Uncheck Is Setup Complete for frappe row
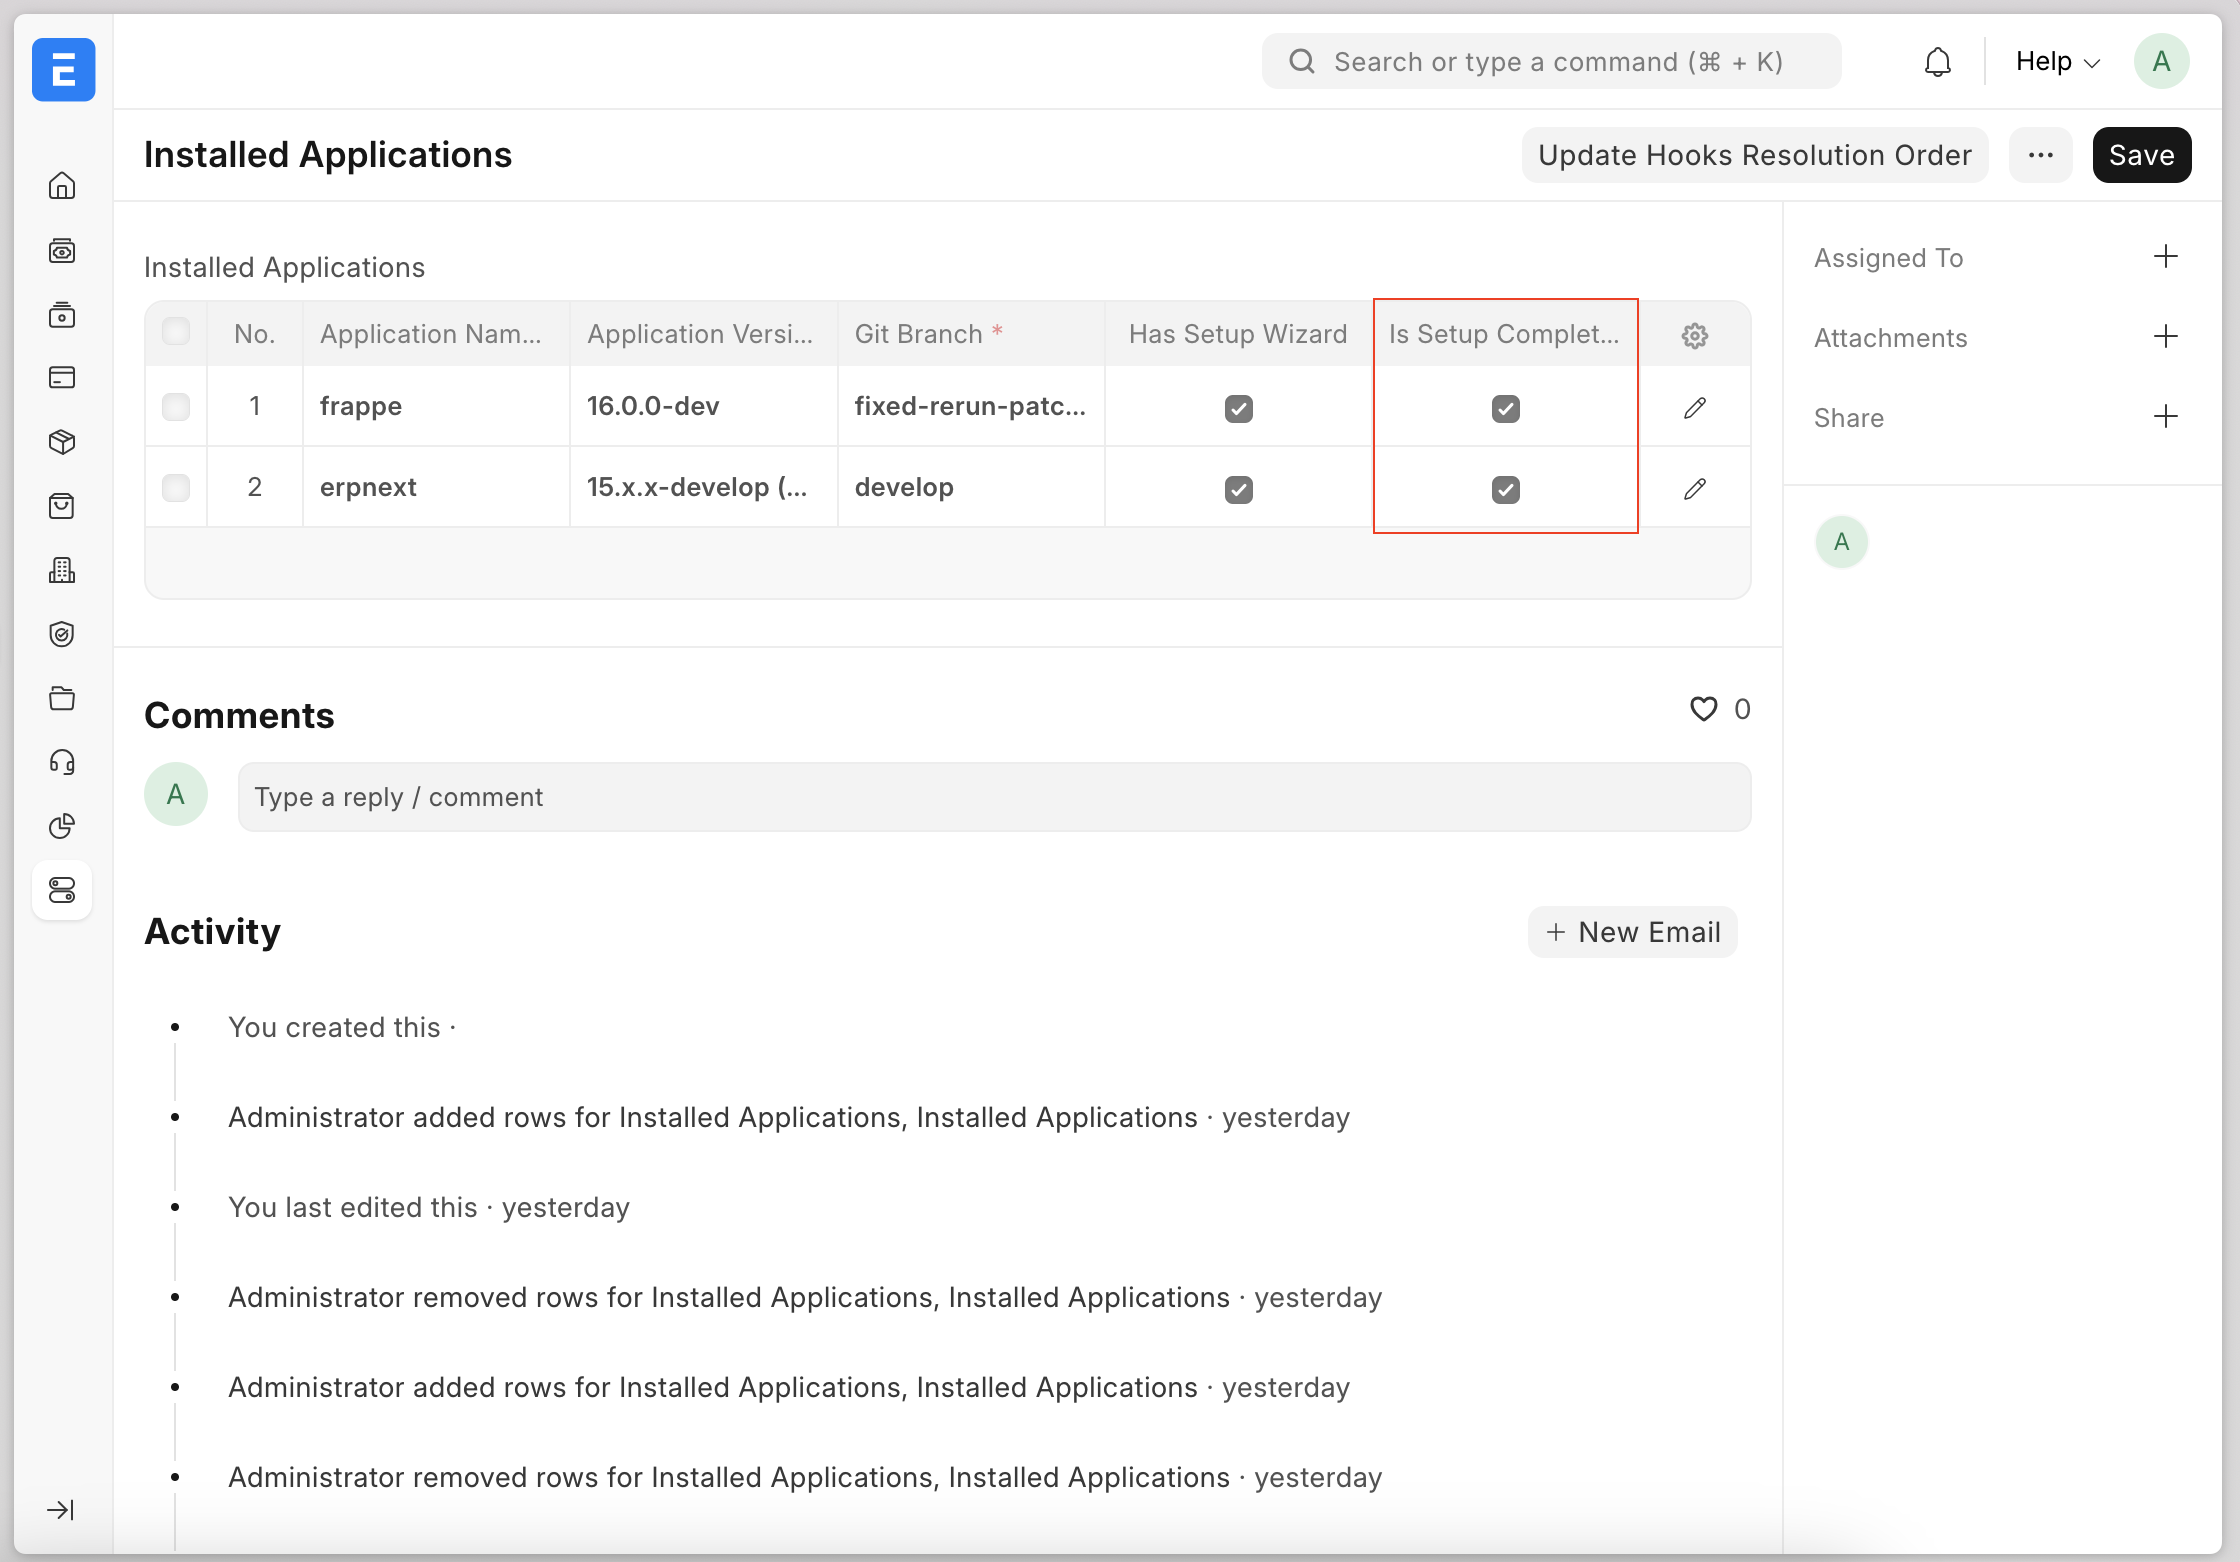2240x1562 pixels. pyautogui.click(x=1506, y=408)
